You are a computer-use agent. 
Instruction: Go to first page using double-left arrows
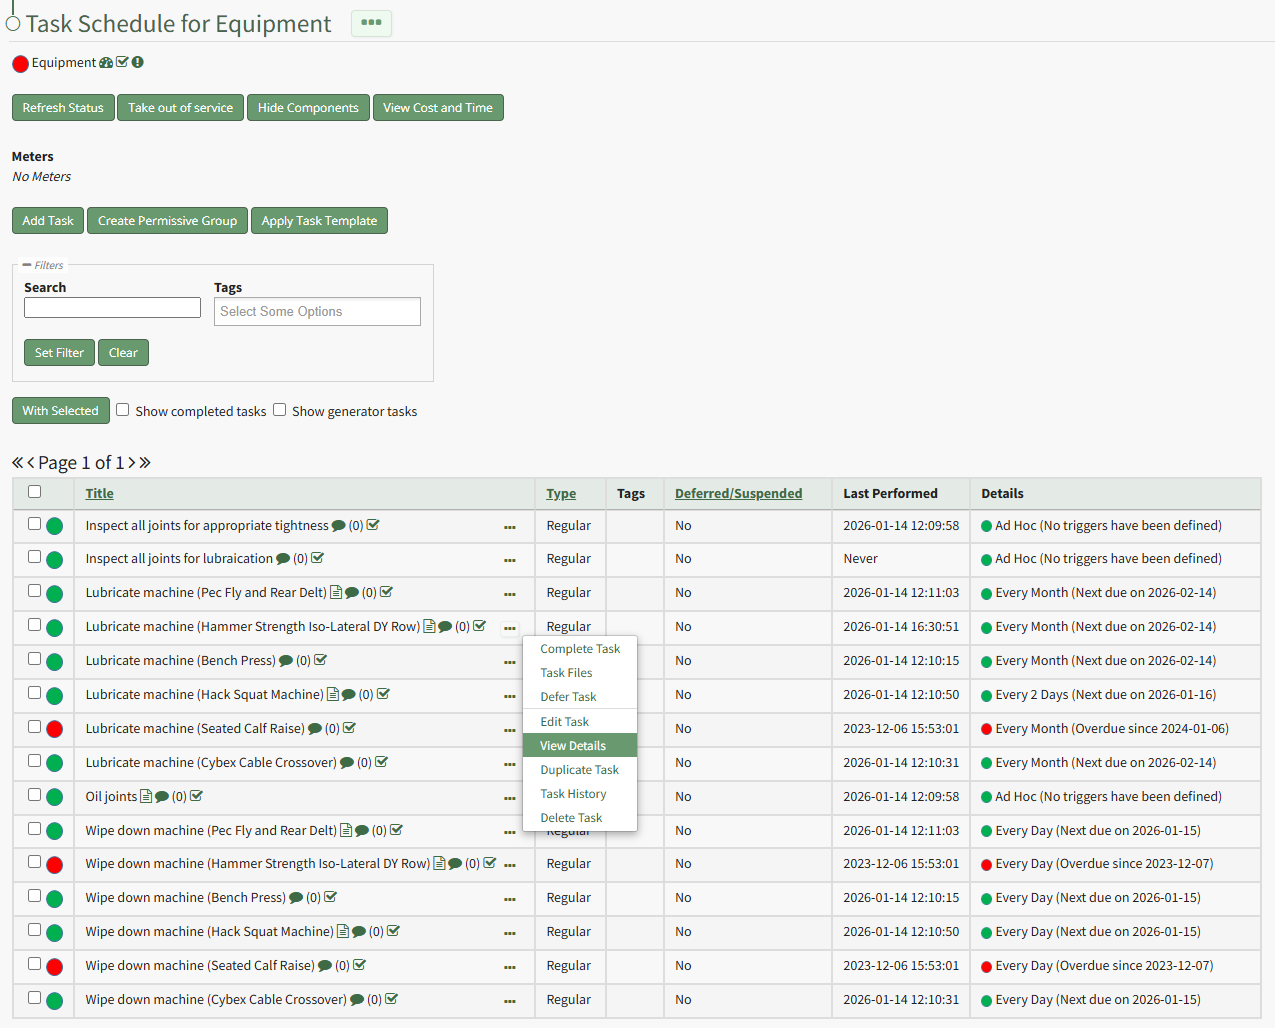click(x=17, y=462)
